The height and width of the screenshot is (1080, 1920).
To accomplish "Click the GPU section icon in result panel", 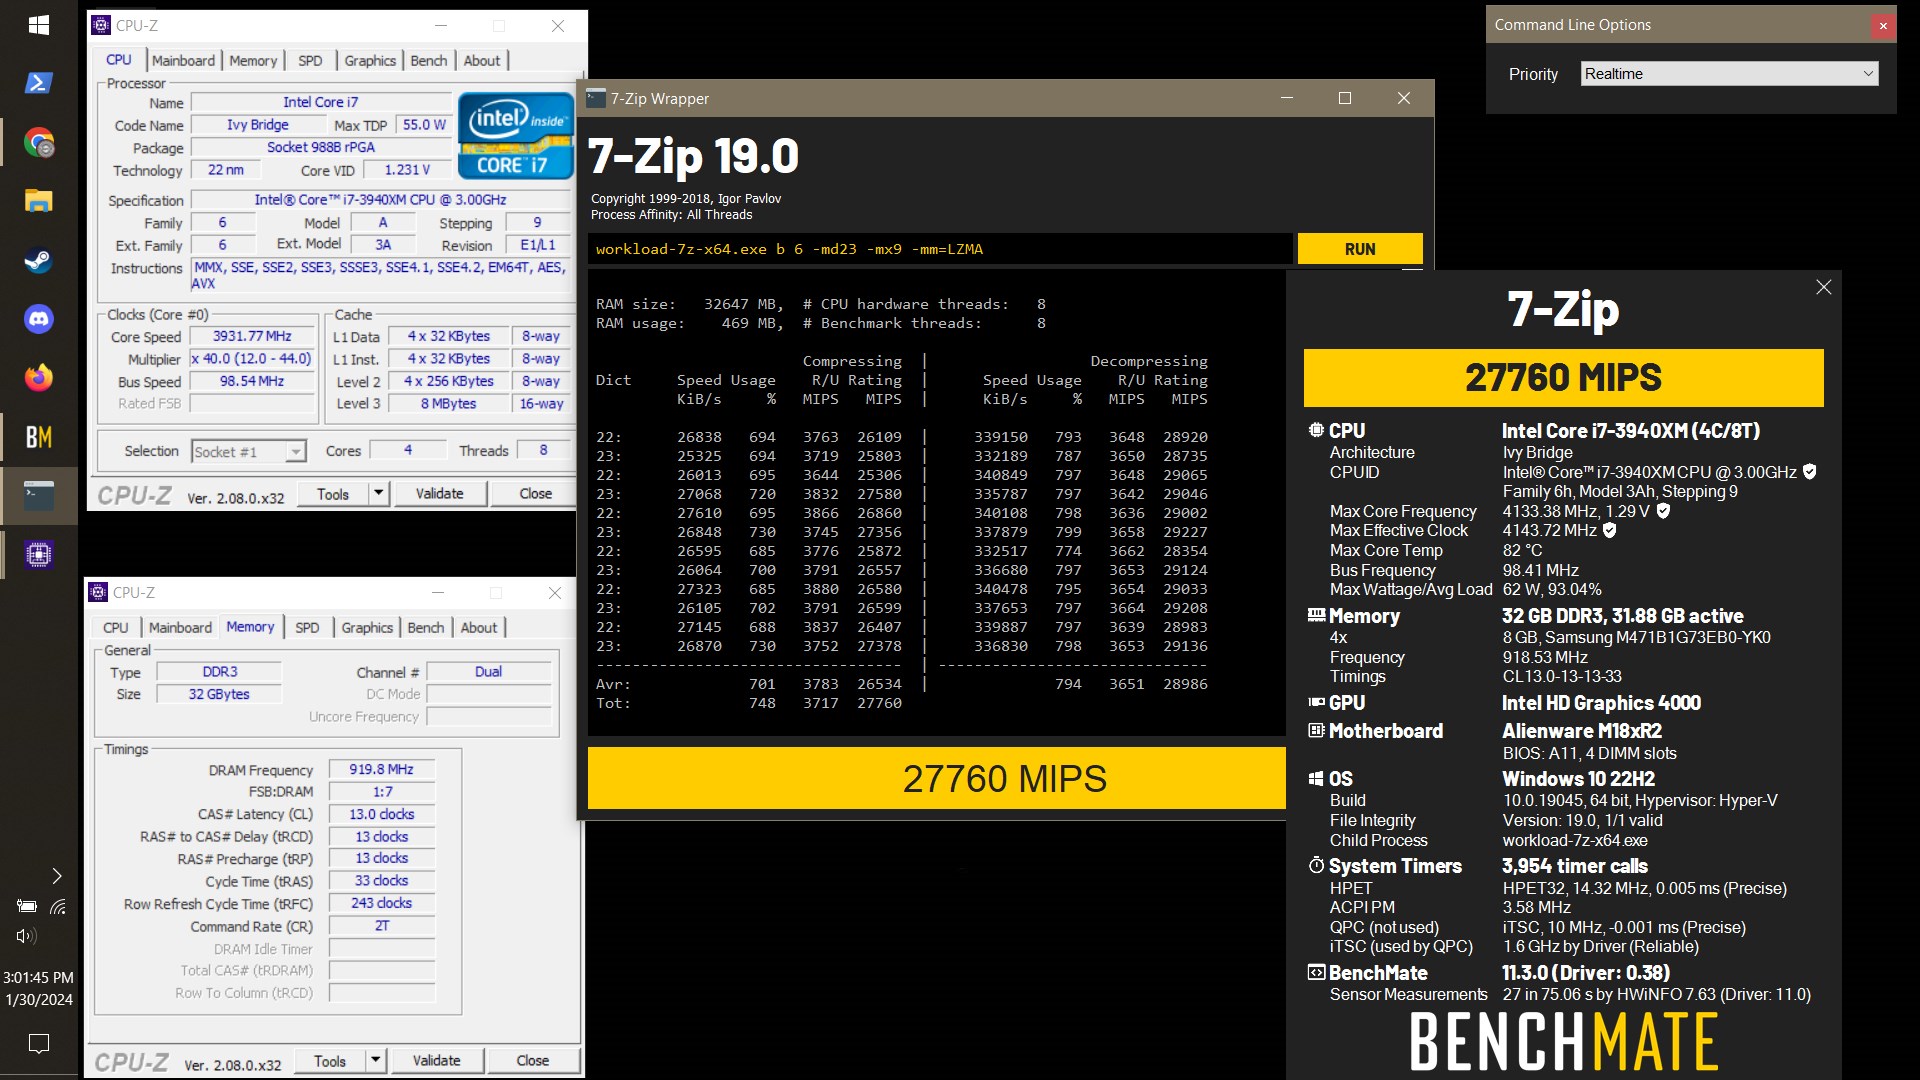I will coord(1316,702).
